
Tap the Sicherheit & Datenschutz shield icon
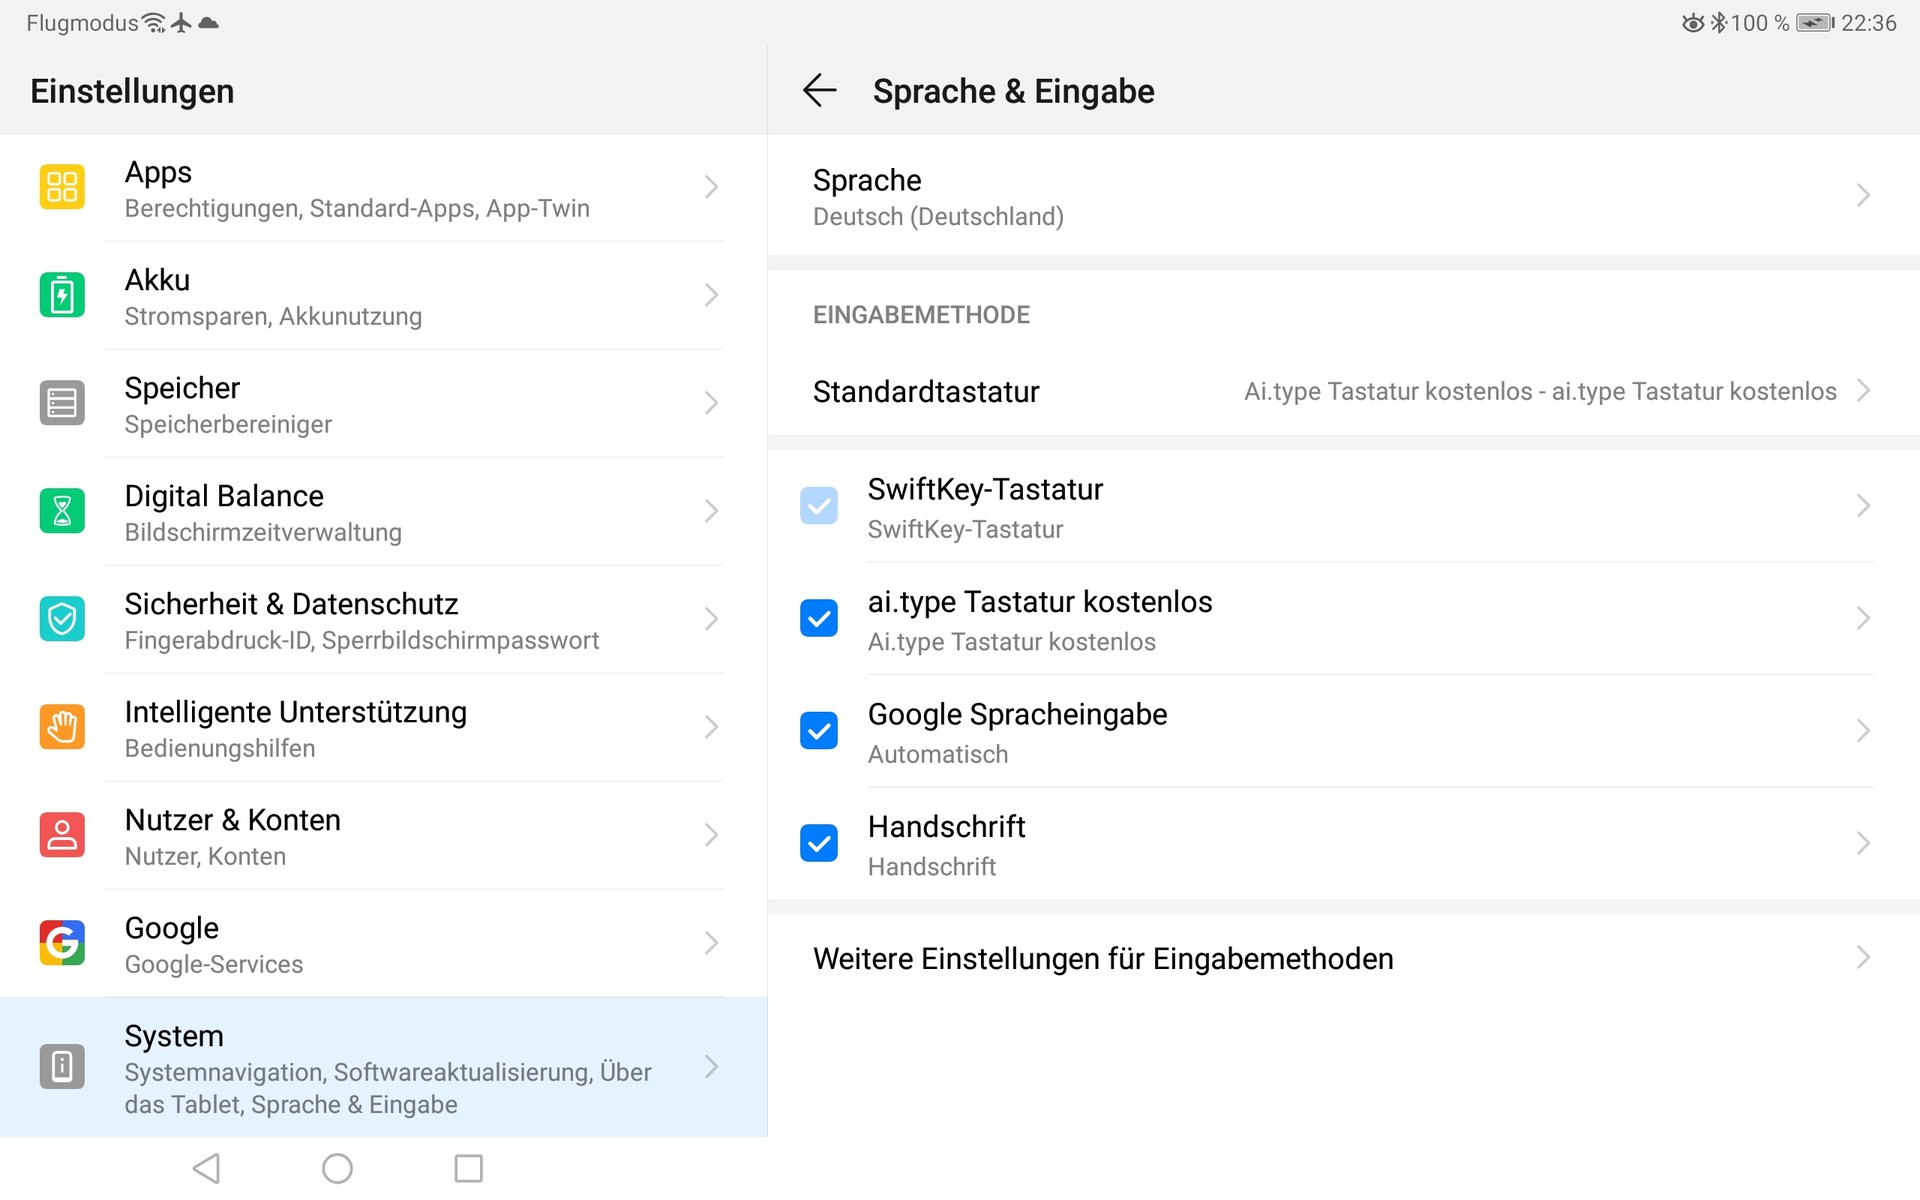tap(62, 619)
